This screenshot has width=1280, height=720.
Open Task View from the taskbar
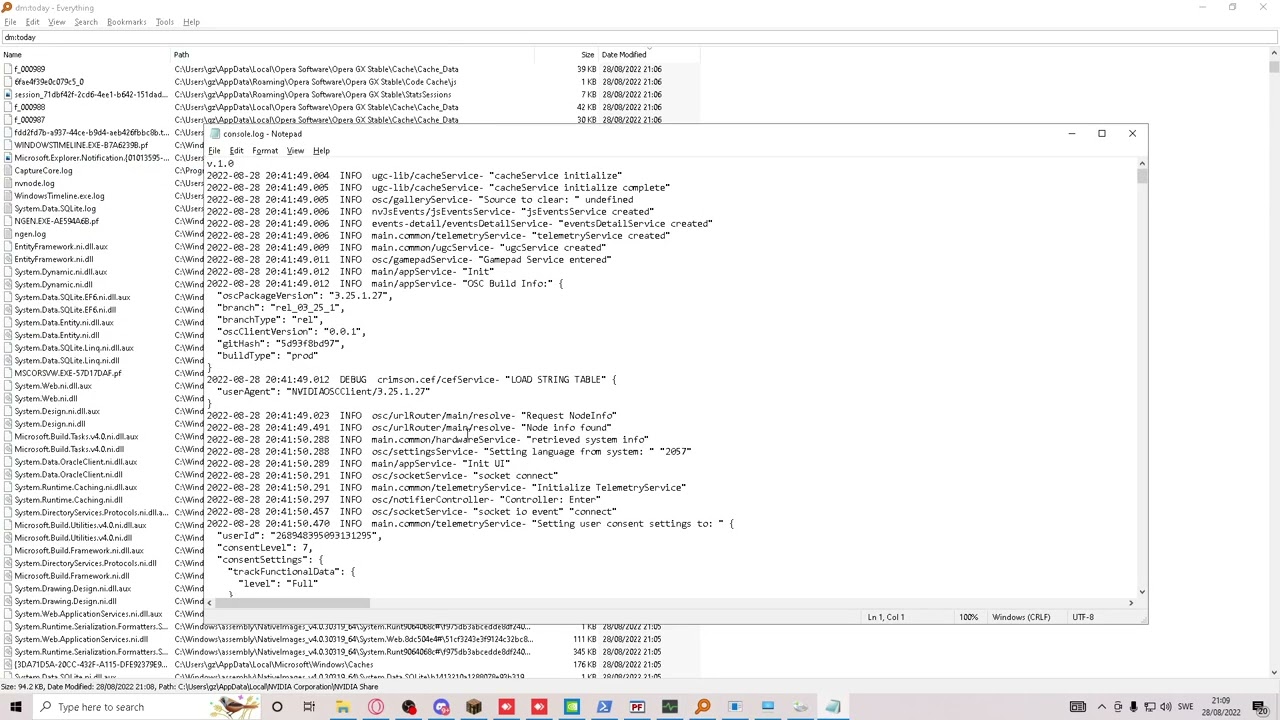coord(309,707)
